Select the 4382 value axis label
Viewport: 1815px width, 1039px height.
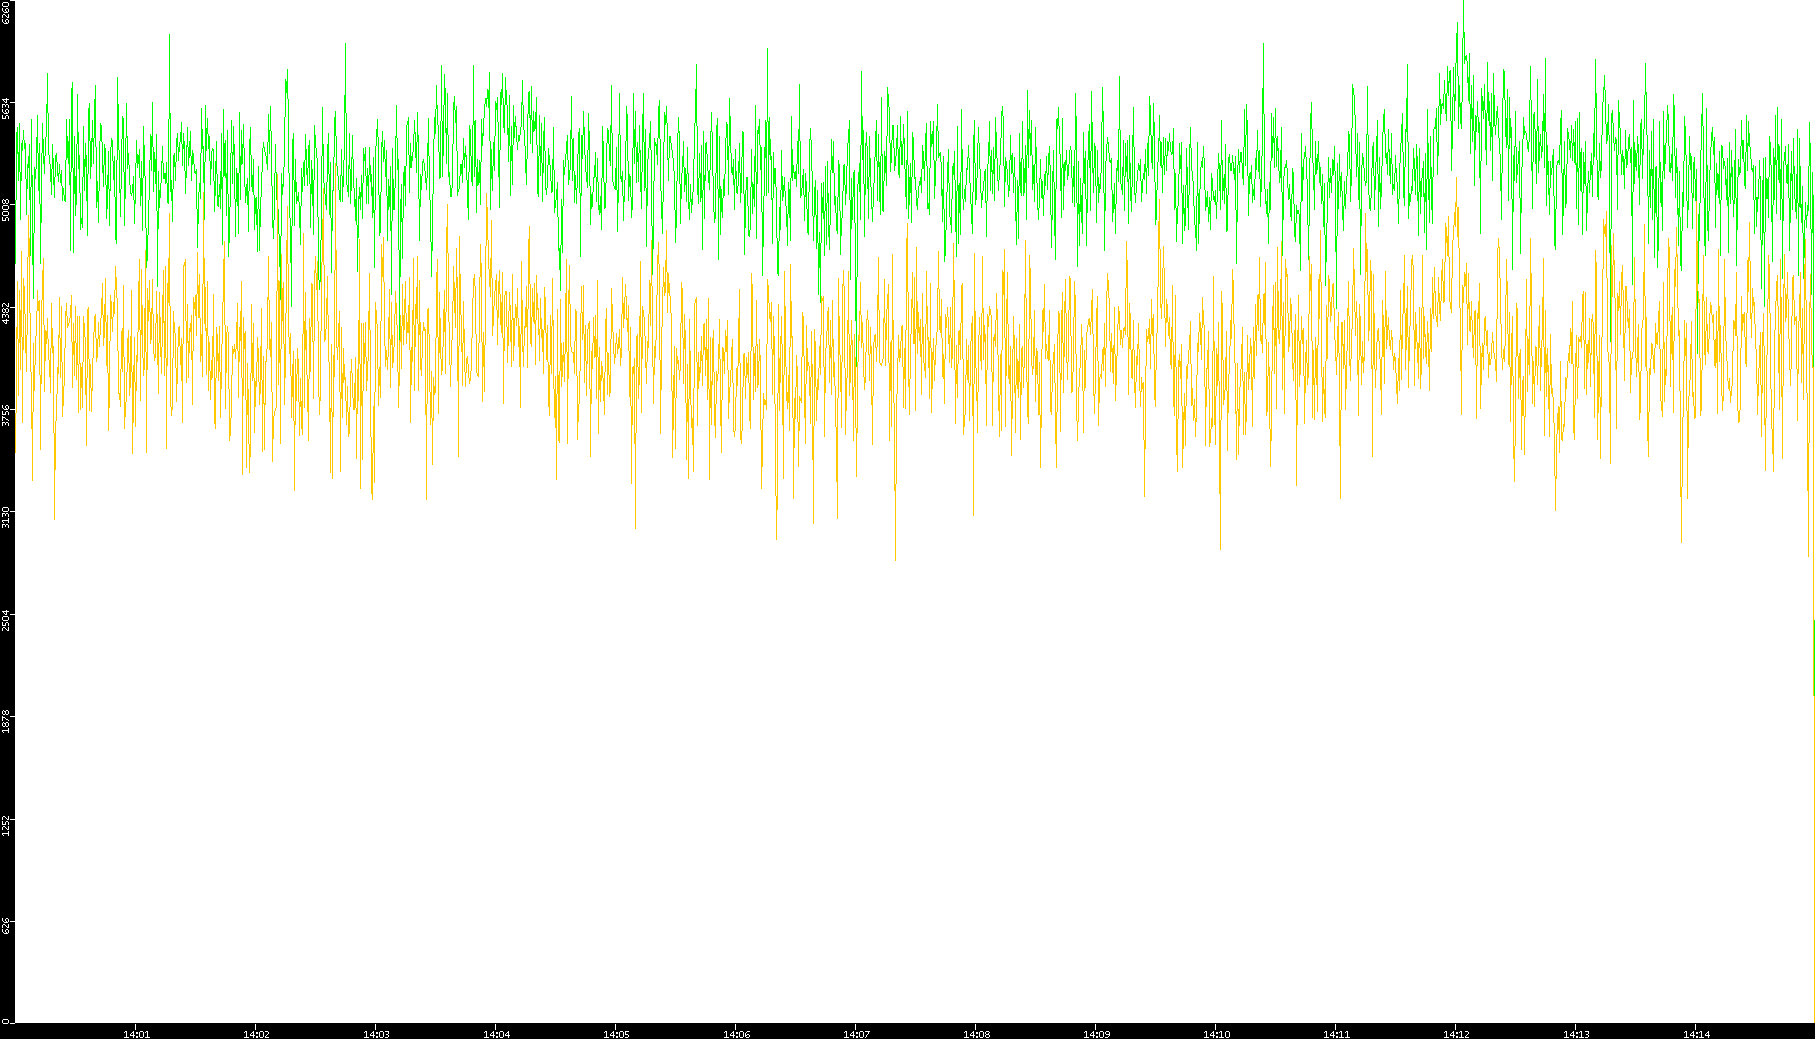click(7, 312)
